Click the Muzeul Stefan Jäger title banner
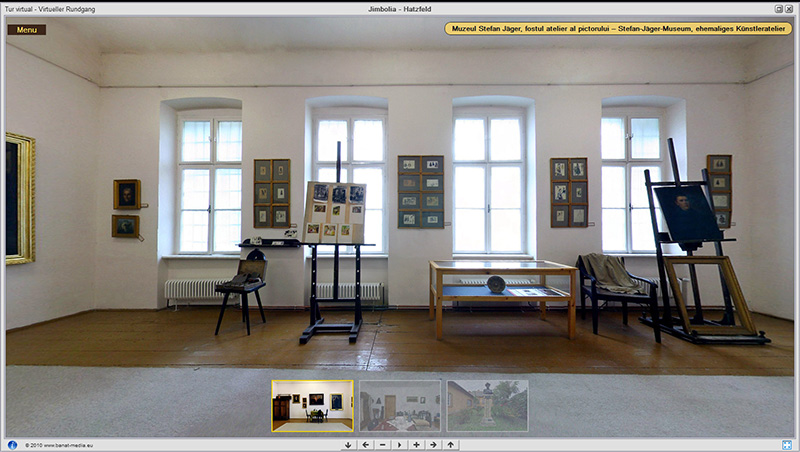Screen dimensions: 800x452 click(618, 29)
